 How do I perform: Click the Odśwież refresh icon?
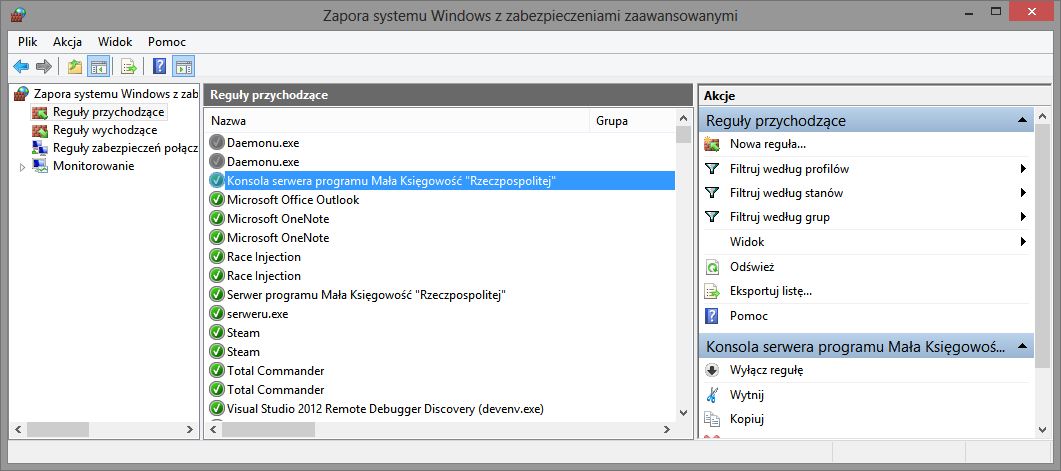[x=712, y=267]
